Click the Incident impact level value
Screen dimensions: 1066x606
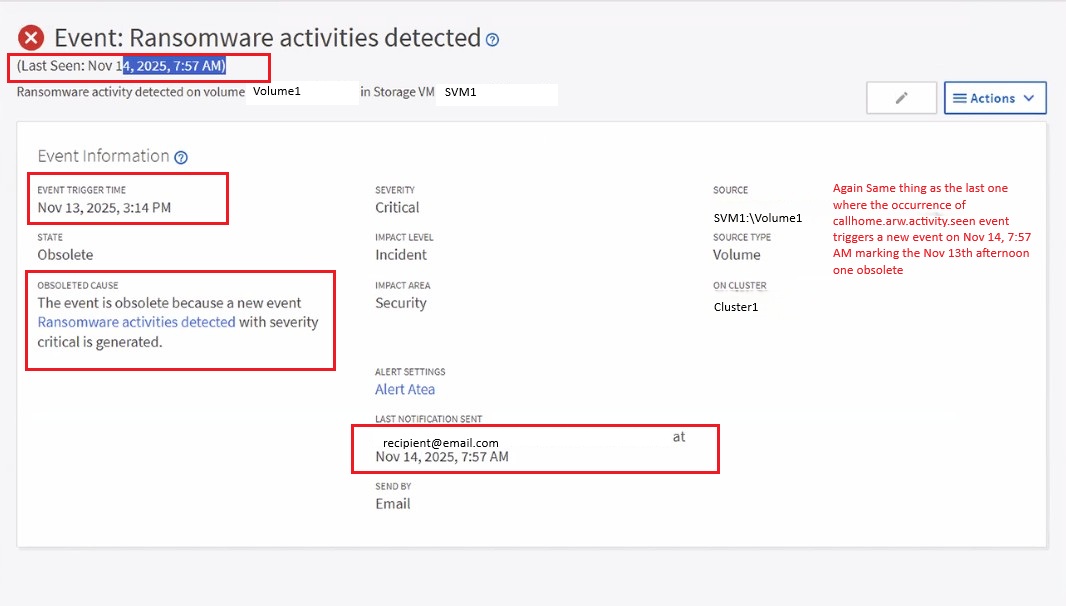coord(401,255)
